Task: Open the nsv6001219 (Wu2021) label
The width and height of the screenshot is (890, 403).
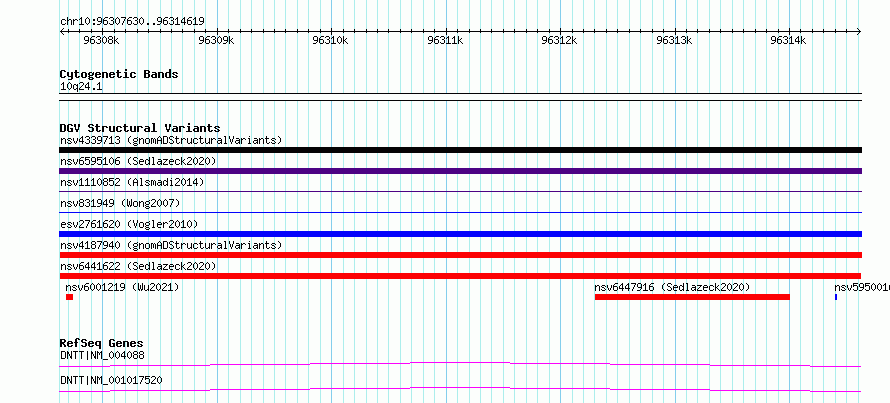Action: pos(123,287)
